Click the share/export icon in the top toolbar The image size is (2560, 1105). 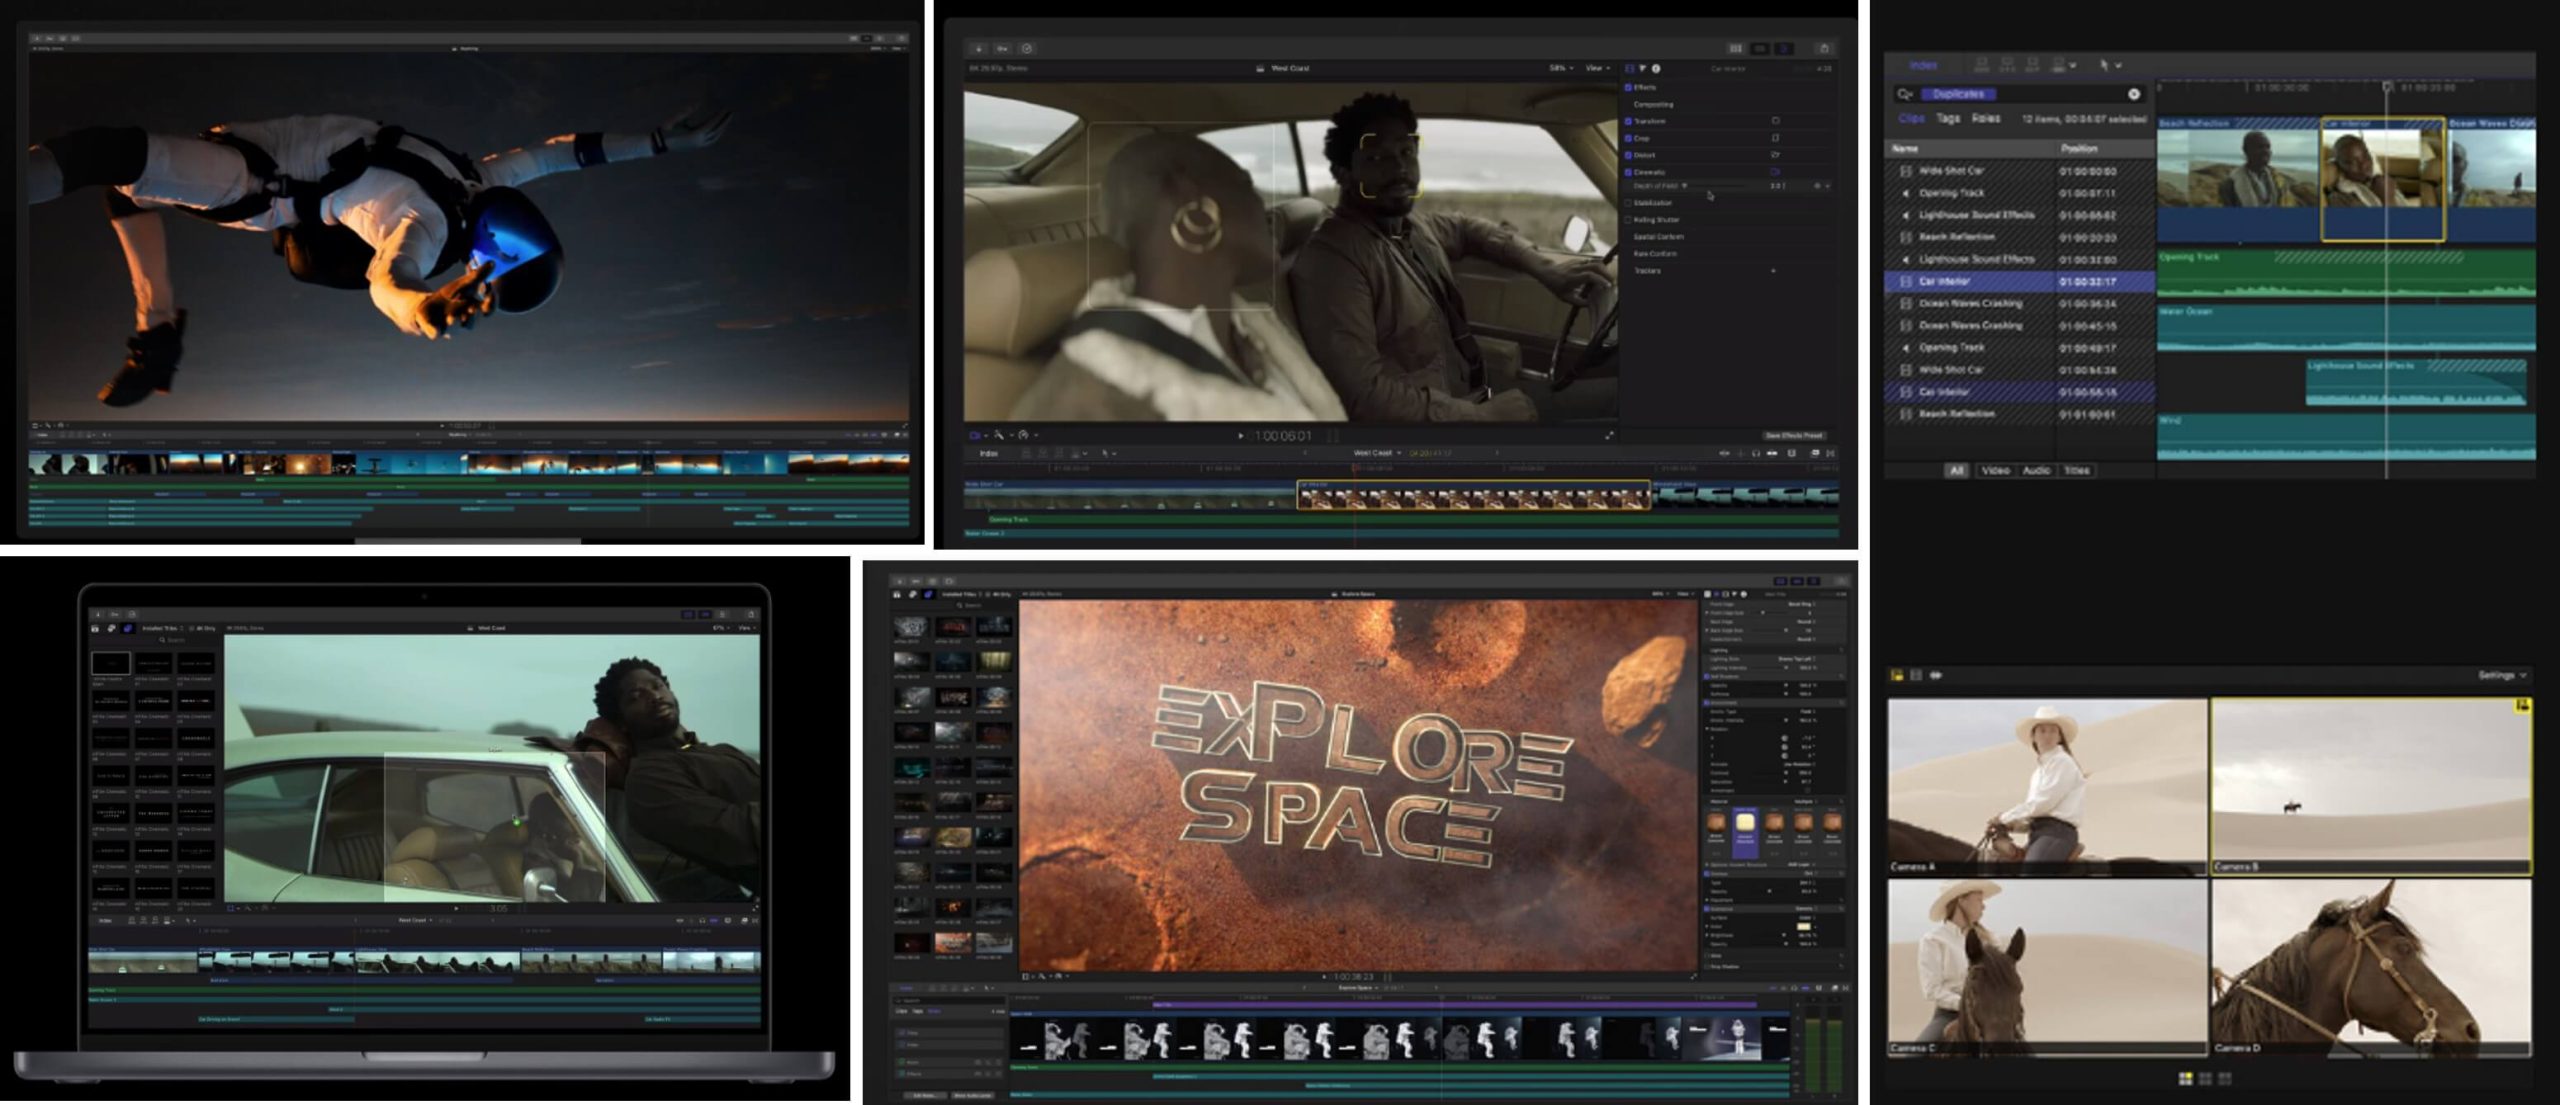[1824, 48]
